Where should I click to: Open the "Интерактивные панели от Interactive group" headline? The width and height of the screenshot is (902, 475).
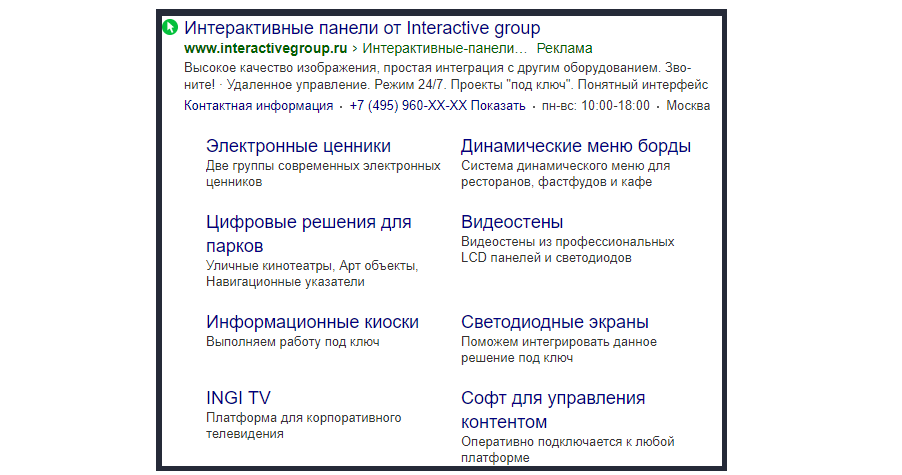[x=362, y=28]
